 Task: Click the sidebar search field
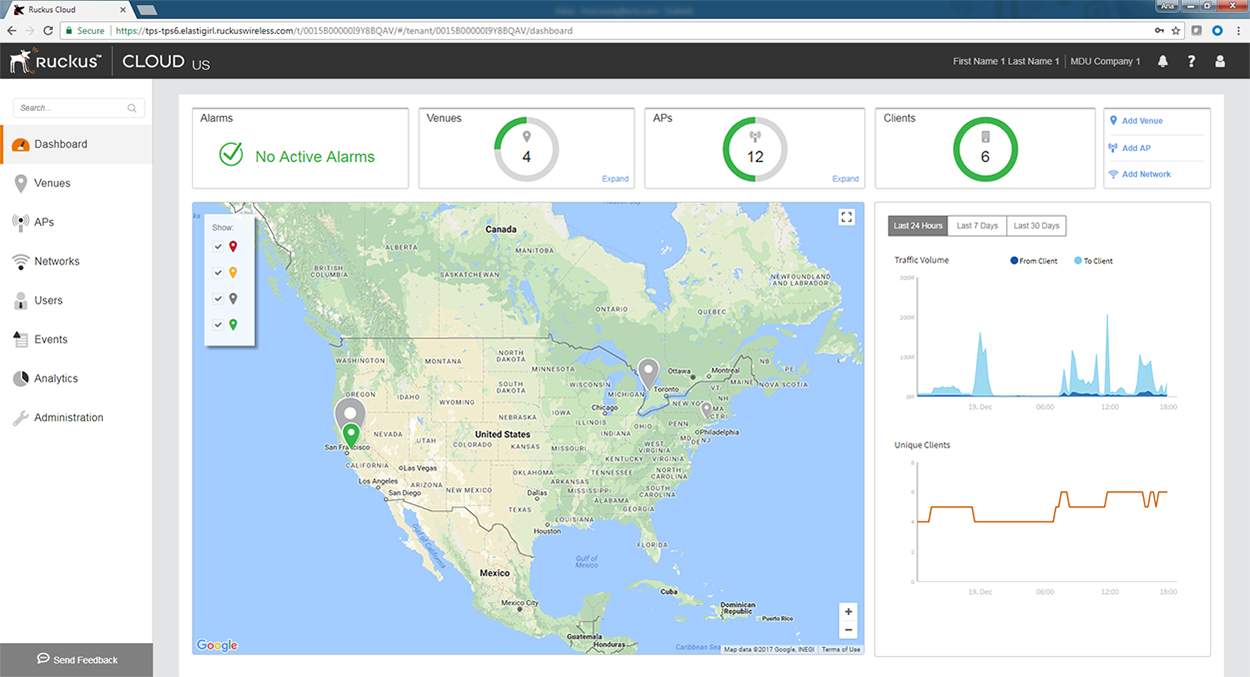pyautogui.click(x=70, y=108)
